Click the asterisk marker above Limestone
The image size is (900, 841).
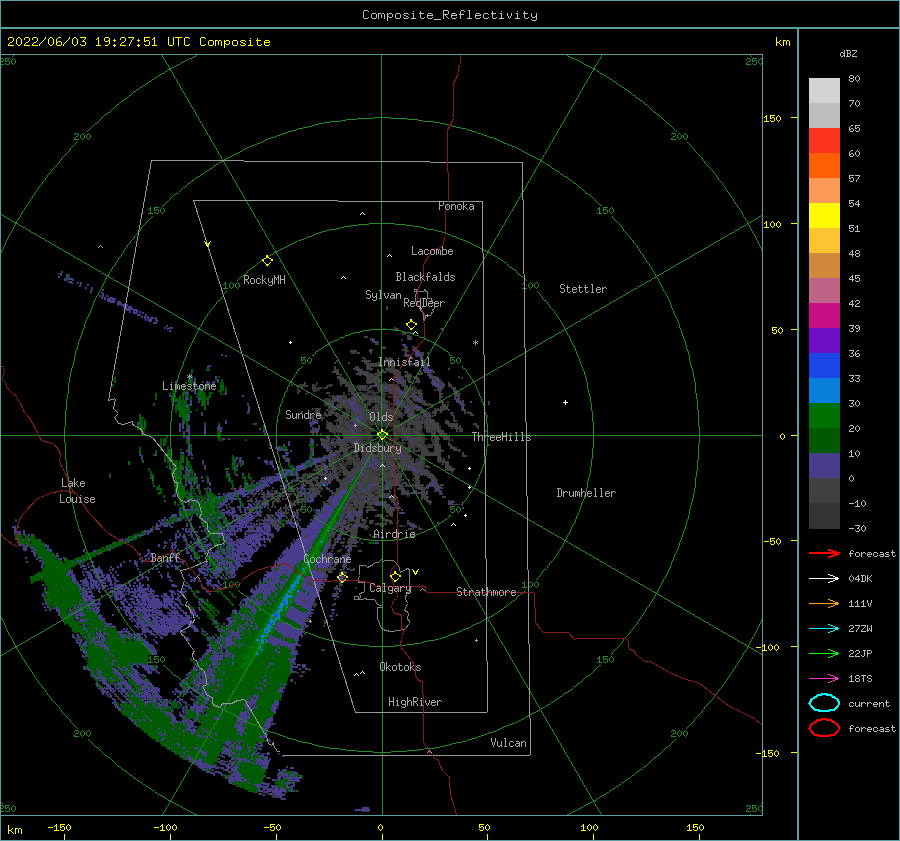[x=189, y=377]
